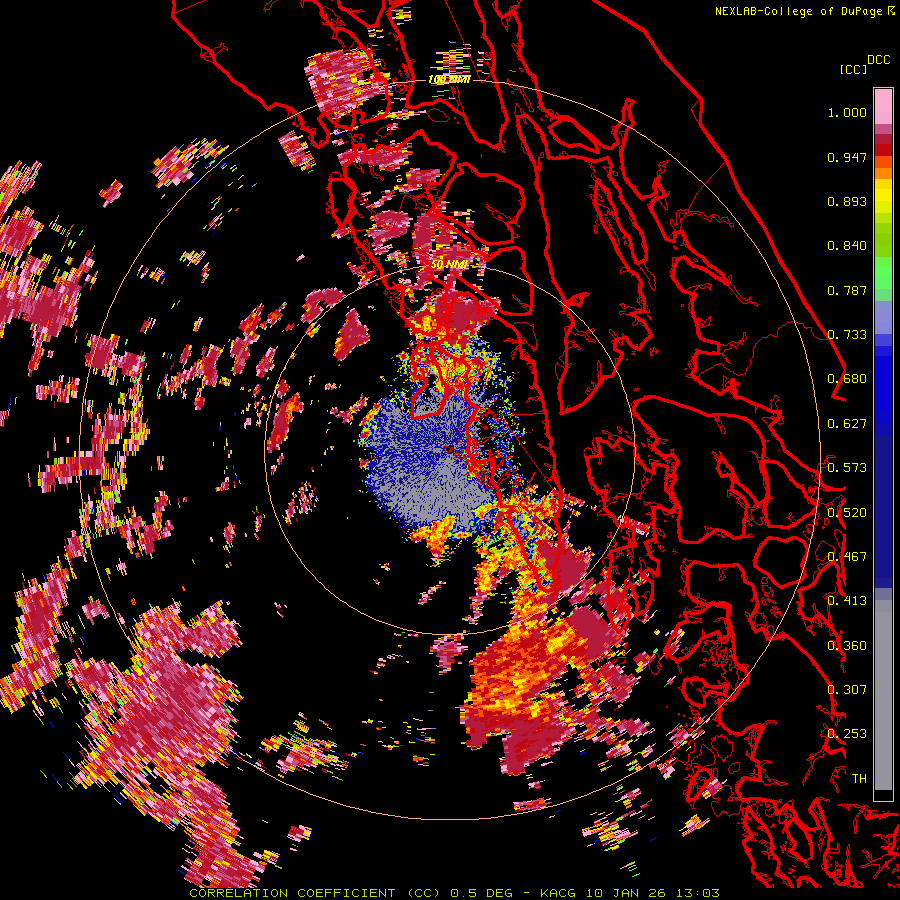This screenshot has height=900, width=900.
Task: Select the 0.840 scale value
Action: [x=847, y=246]
